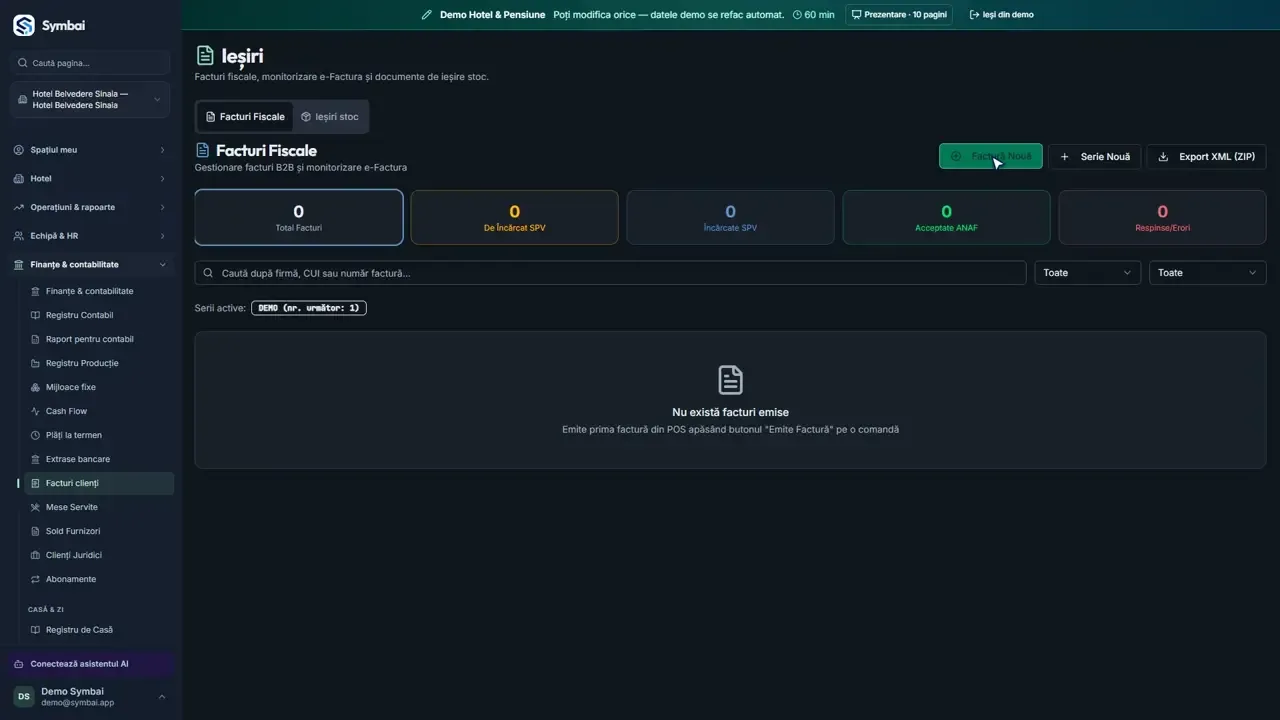
Task: Click Clienți Juridici icon in sidebar
Action: coord(36,555)
